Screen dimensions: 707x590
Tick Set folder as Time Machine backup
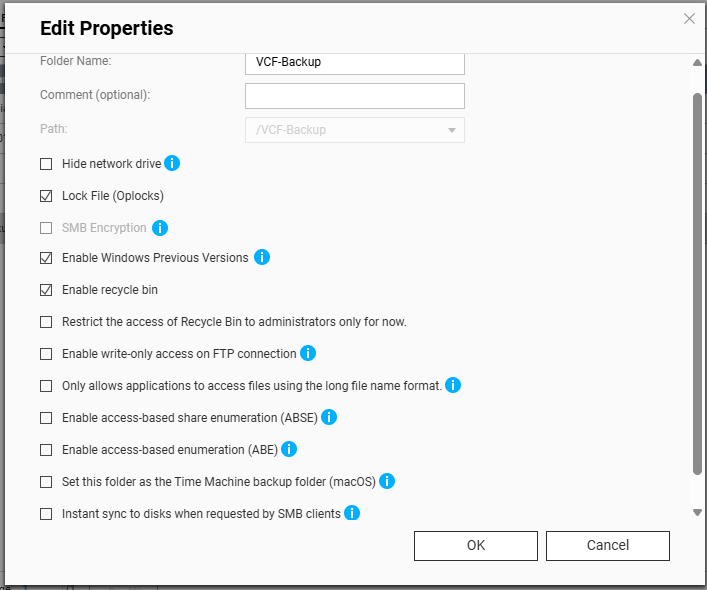click(x=46, y=482)
